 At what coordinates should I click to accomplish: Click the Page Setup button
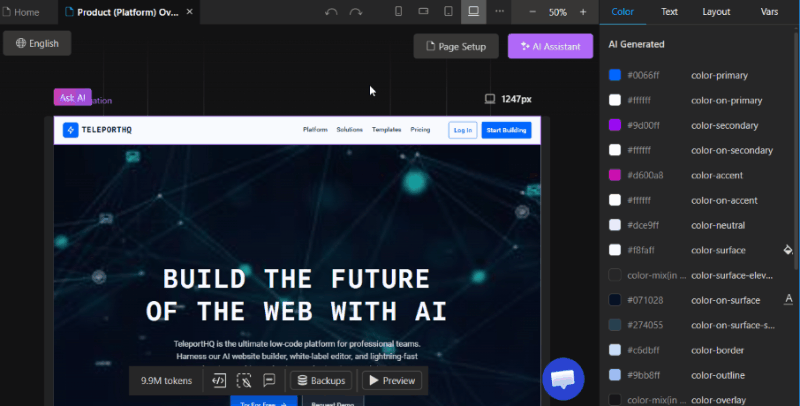(456, 46)
